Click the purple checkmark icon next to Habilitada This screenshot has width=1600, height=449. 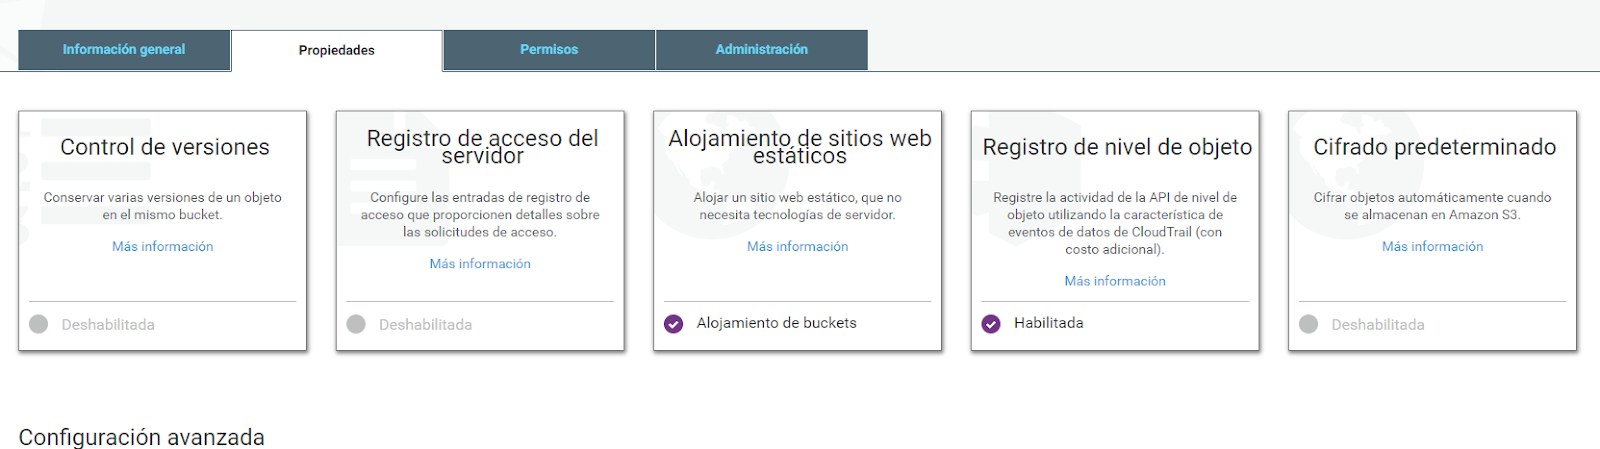pos(991,324)
